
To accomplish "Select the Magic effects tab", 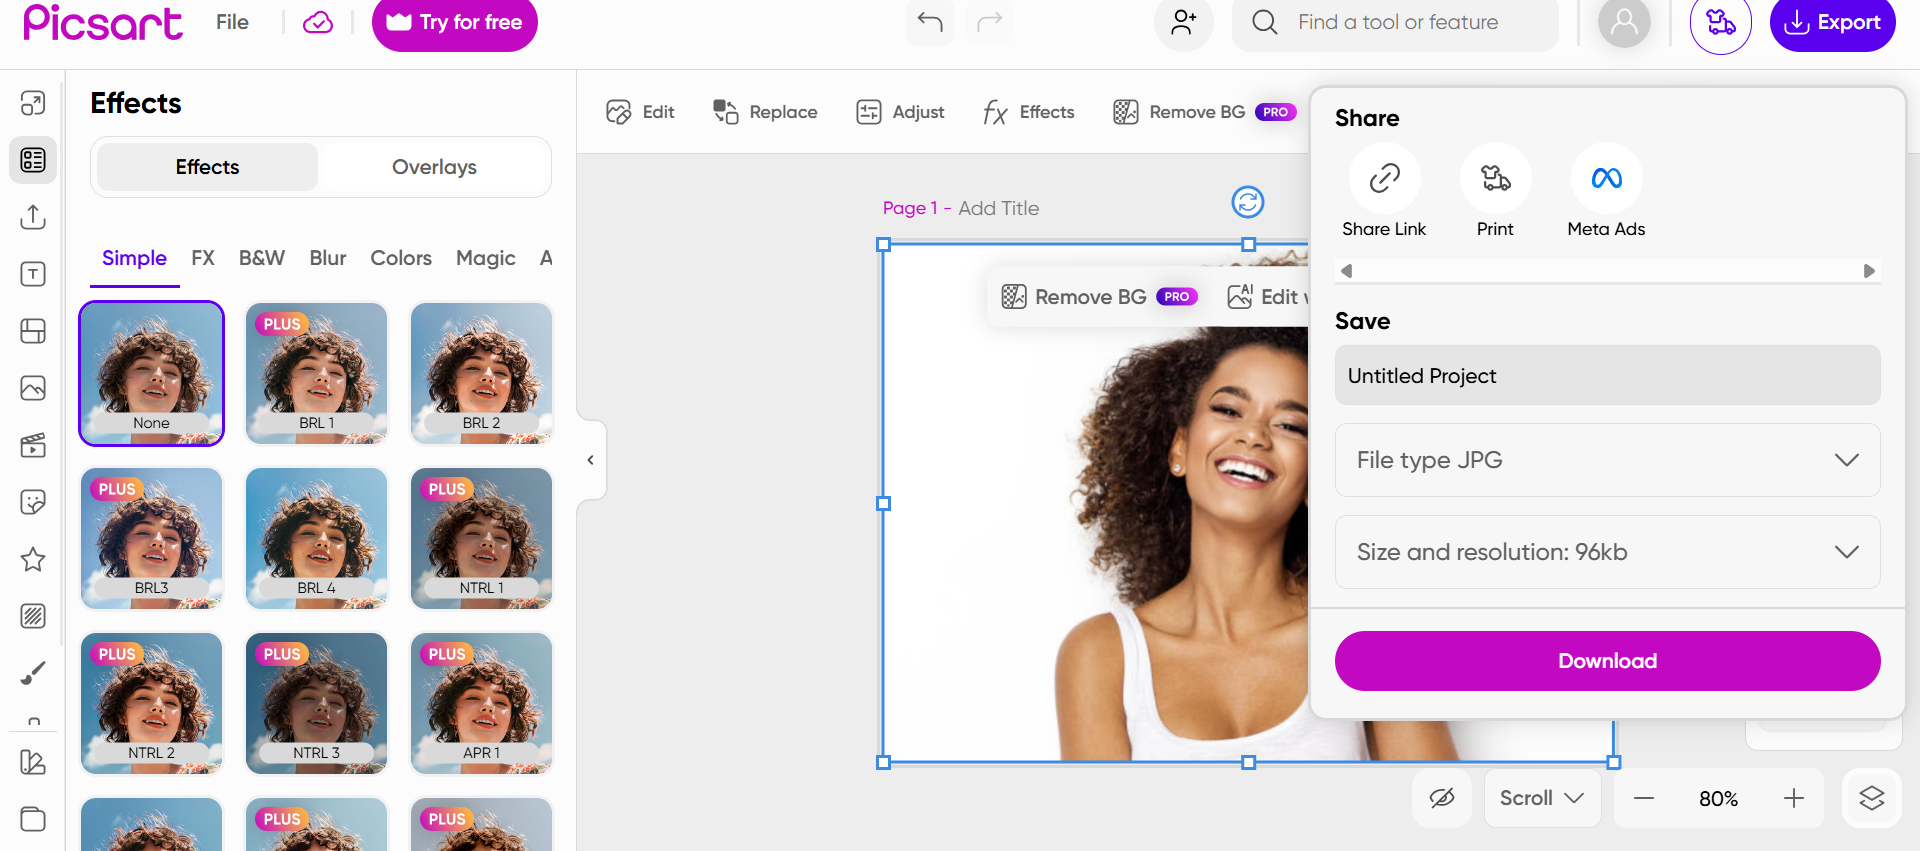I will click(486, 258).
